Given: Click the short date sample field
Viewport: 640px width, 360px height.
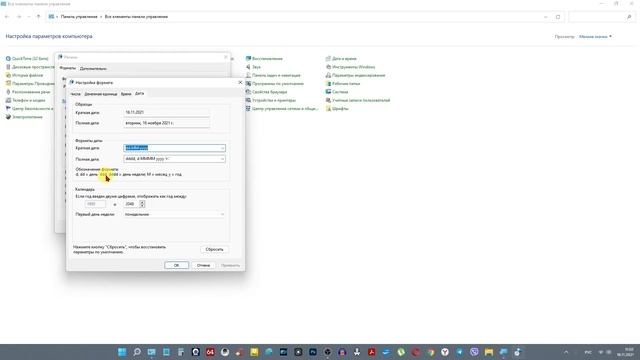Looking at the screenshot, I should [x=167, y=112].
